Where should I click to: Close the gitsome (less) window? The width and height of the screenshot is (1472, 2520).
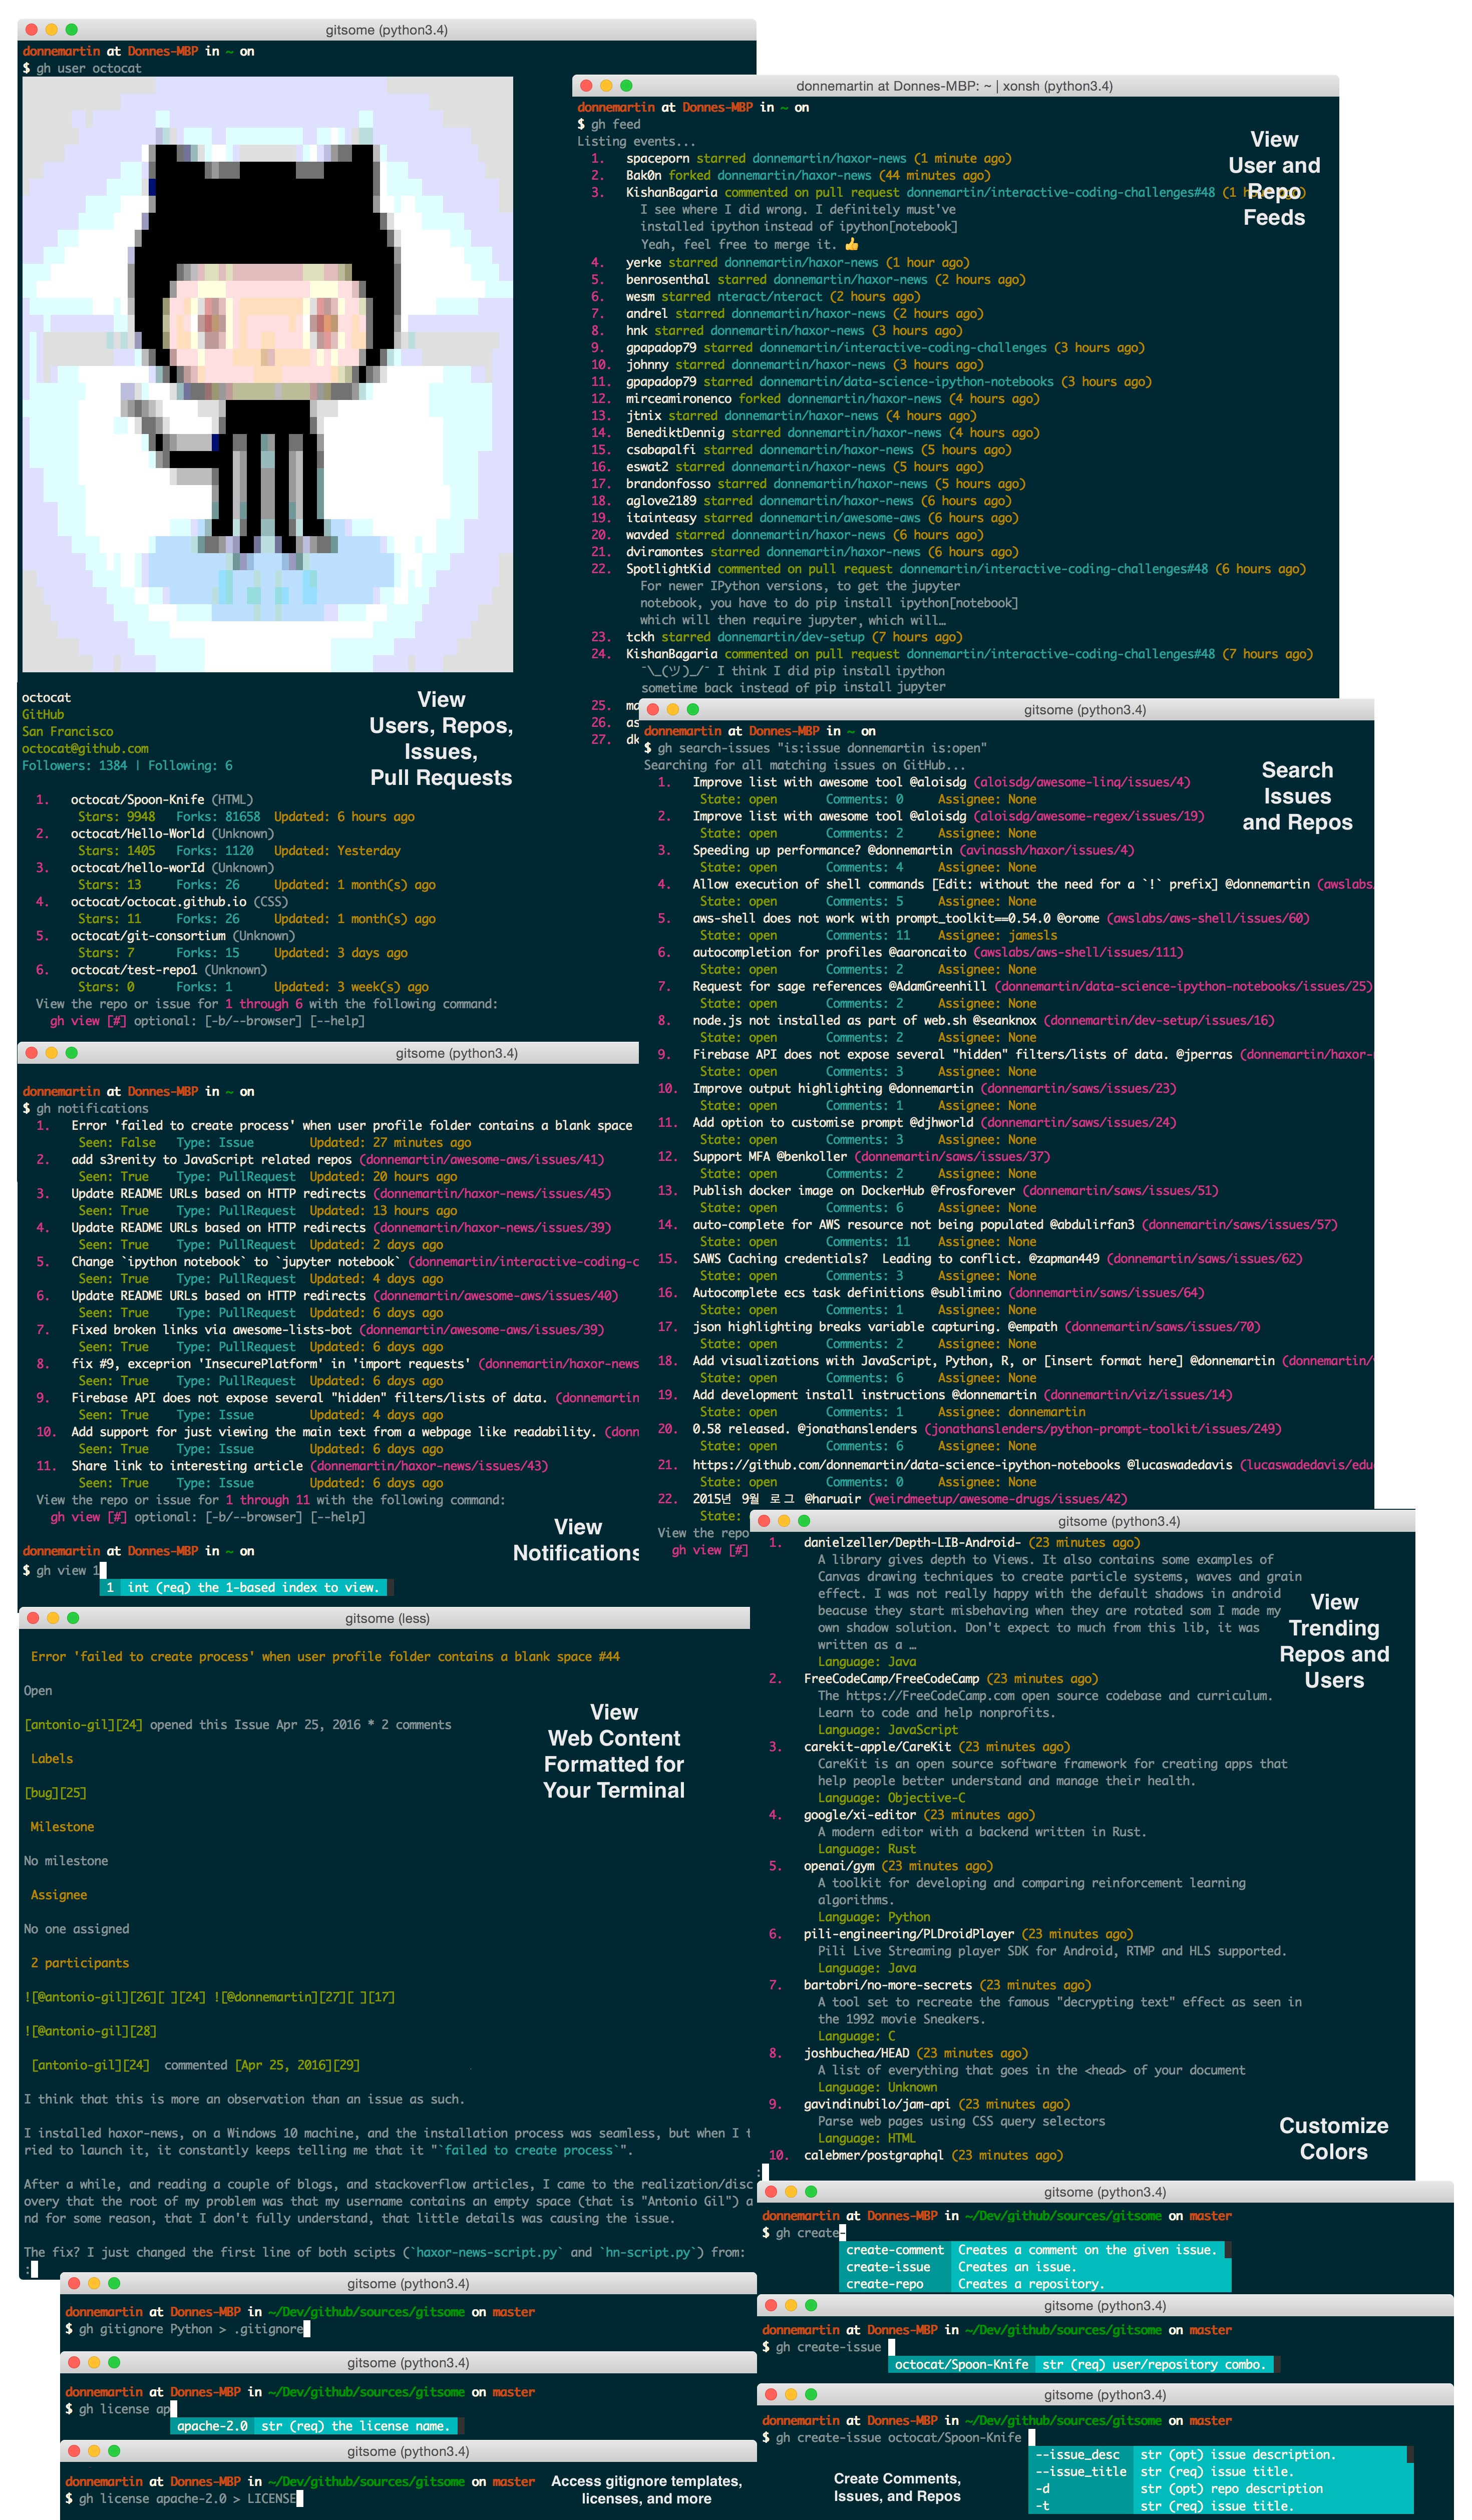tap(33, 1617)
